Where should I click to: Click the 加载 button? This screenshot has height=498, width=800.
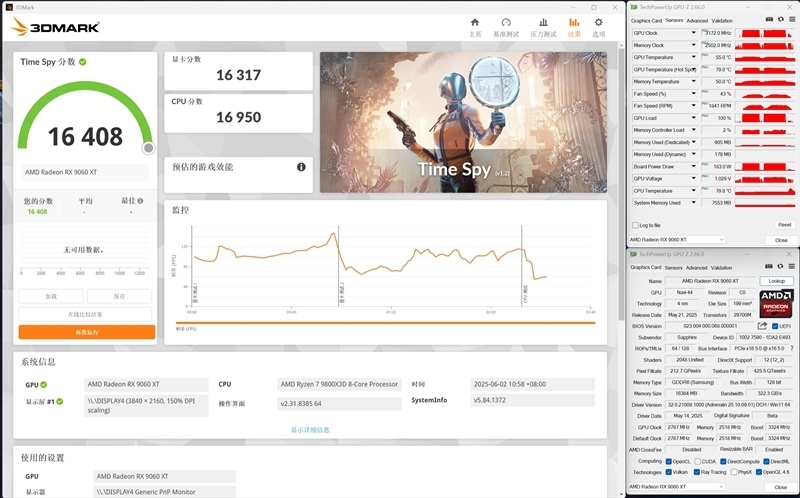click(x=51, y=296)
